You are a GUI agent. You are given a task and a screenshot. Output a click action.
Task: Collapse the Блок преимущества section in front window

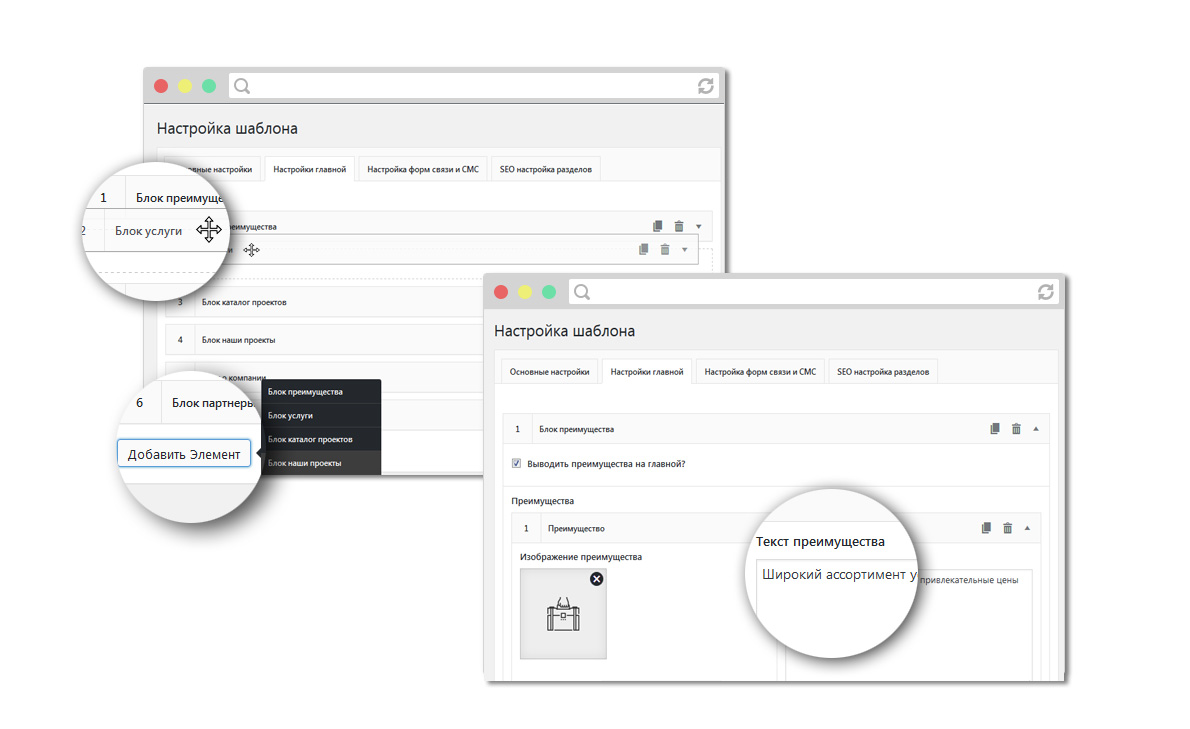coord(1035,429)
